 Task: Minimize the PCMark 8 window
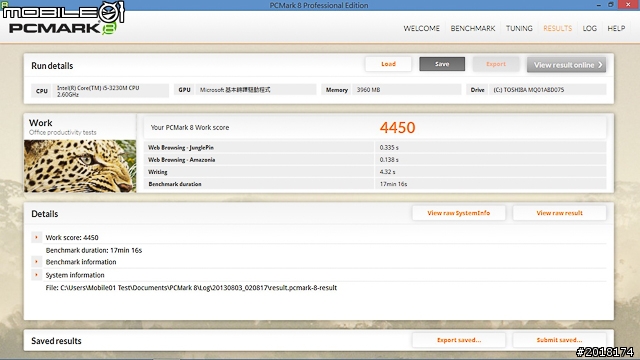pyautogui.click(x=598, y=5)
